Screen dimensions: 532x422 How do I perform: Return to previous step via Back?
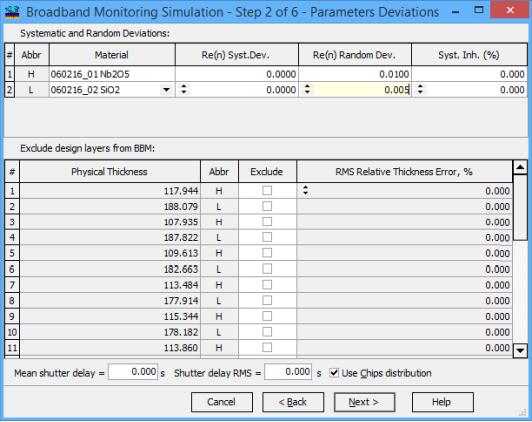click(x=293, y=402)
